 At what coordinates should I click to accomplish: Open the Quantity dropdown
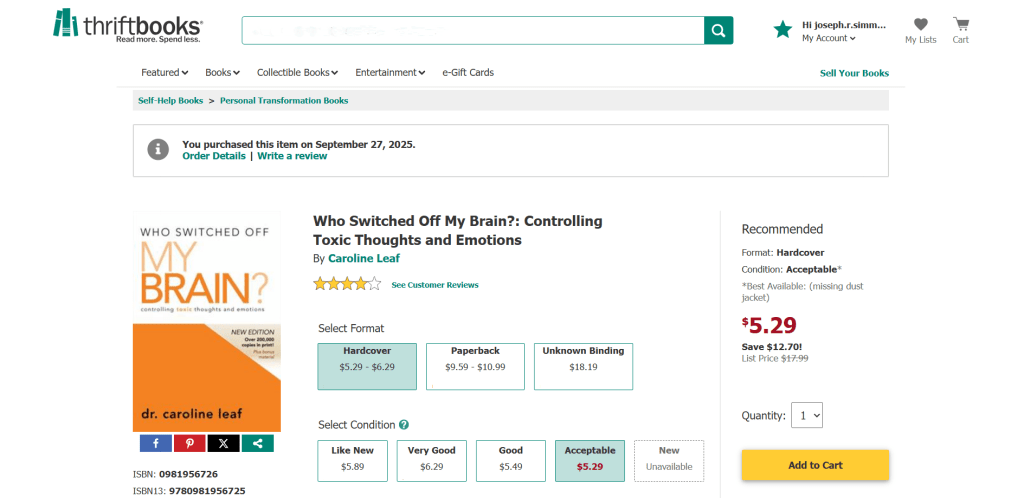click(x=806, y=415)
